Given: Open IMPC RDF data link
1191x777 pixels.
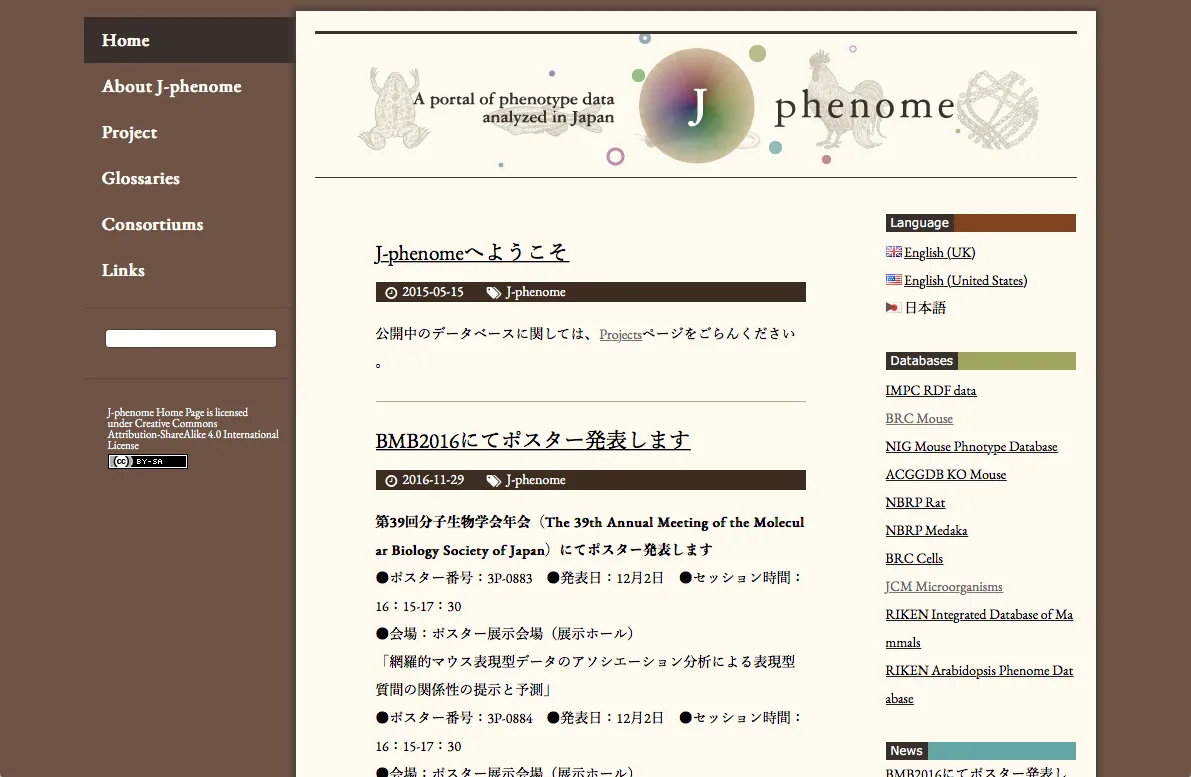Looking at the screenshot, I should tap(930, 390).
